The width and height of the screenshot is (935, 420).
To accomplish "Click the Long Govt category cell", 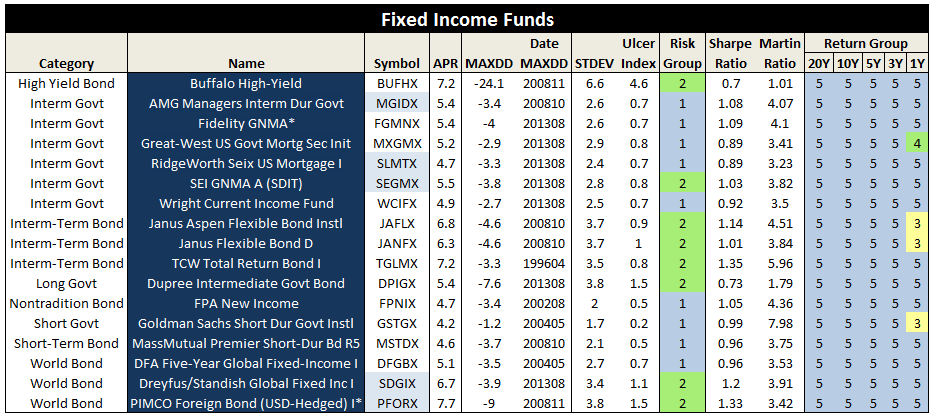I will [x=67, y=283].
